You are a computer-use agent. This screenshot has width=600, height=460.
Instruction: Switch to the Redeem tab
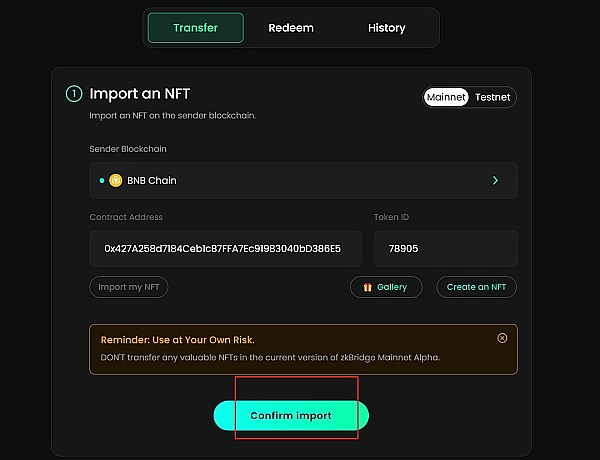coord(291,28)
